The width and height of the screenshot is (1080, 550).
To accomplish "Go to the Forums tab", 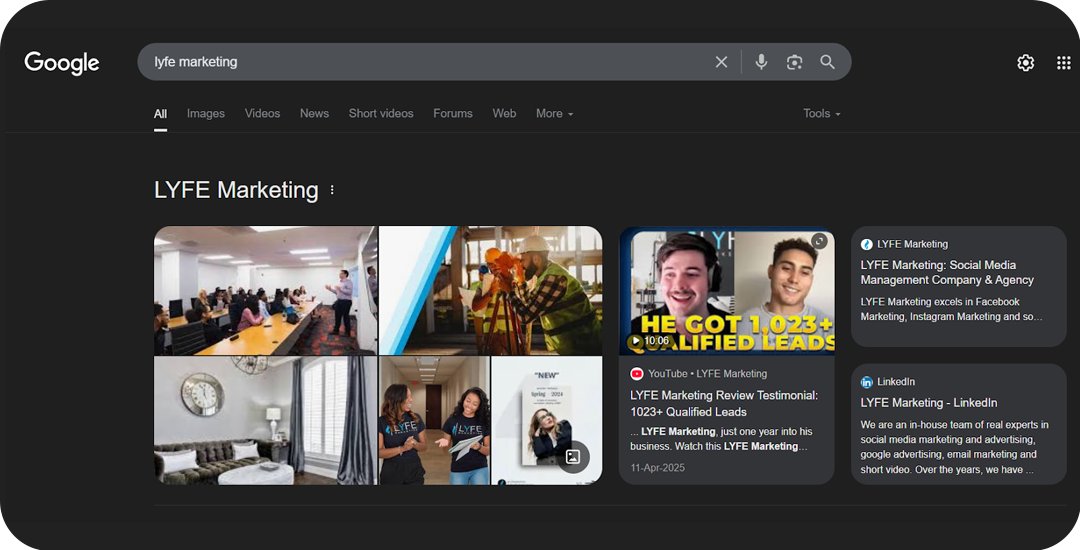I will point(453,114).
